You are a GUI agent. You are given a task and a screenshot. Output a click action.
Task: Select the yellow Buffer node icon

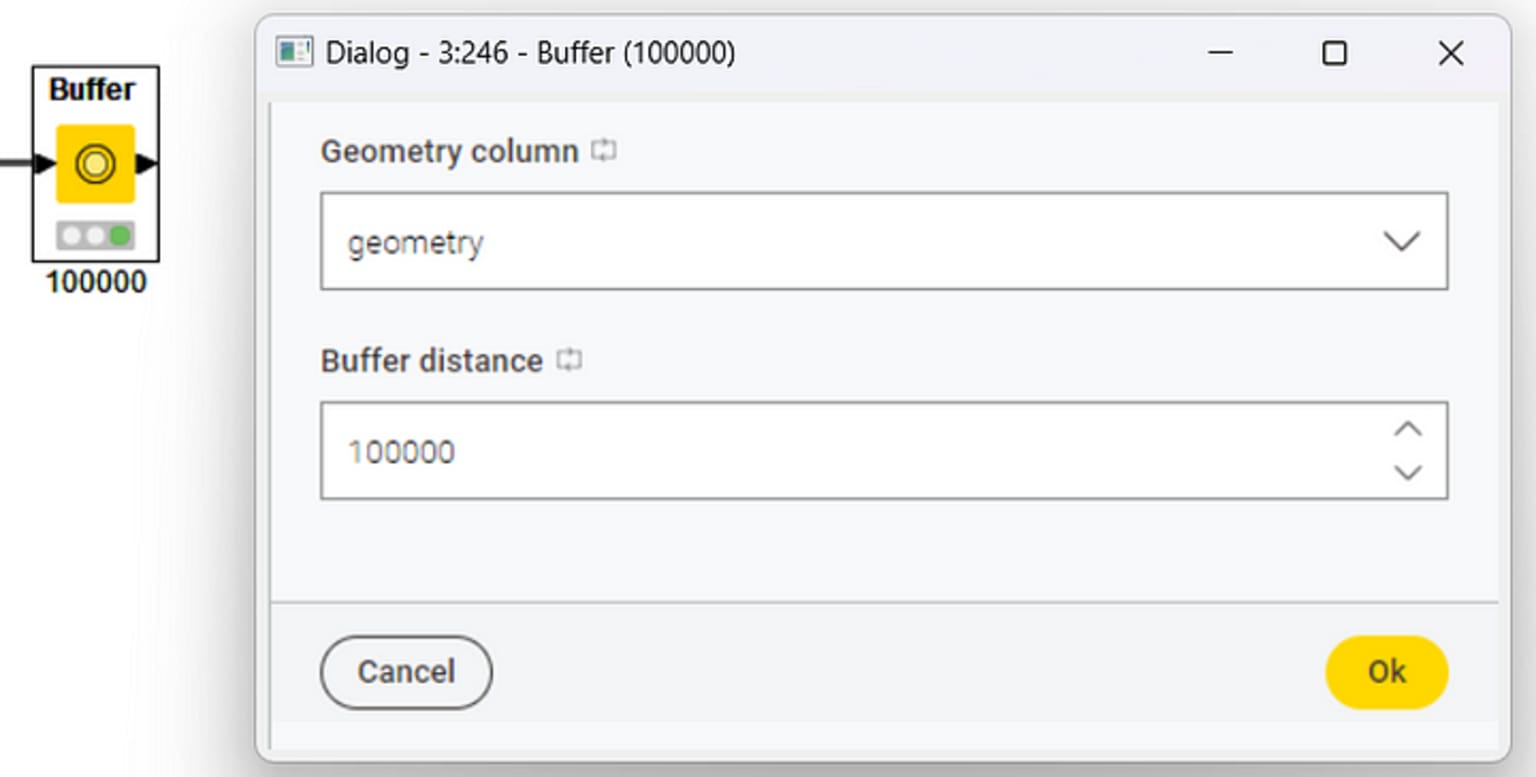(x=96, y=163)
